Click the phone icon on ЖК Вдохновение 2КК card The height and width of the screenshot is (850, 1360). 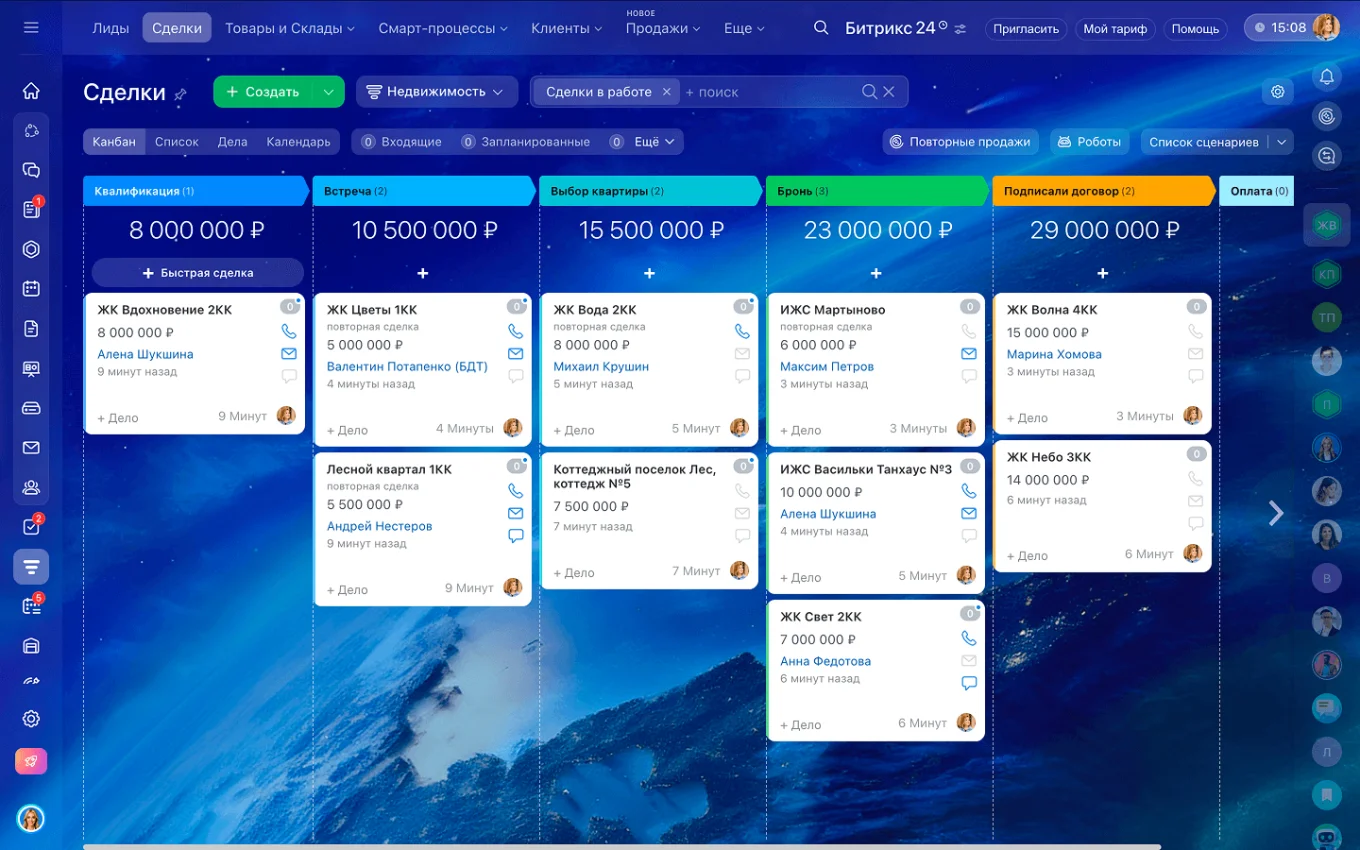click(x=289, y=331)
